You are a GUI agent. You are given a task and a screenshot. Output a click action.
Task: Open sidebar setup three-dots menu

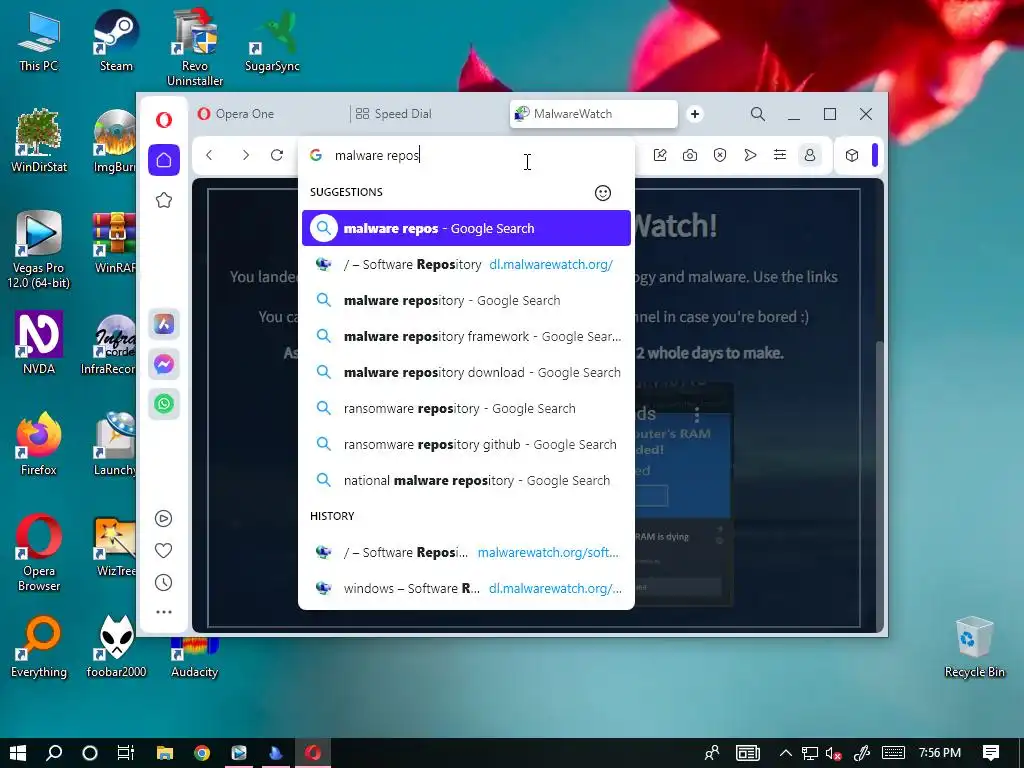163,612
